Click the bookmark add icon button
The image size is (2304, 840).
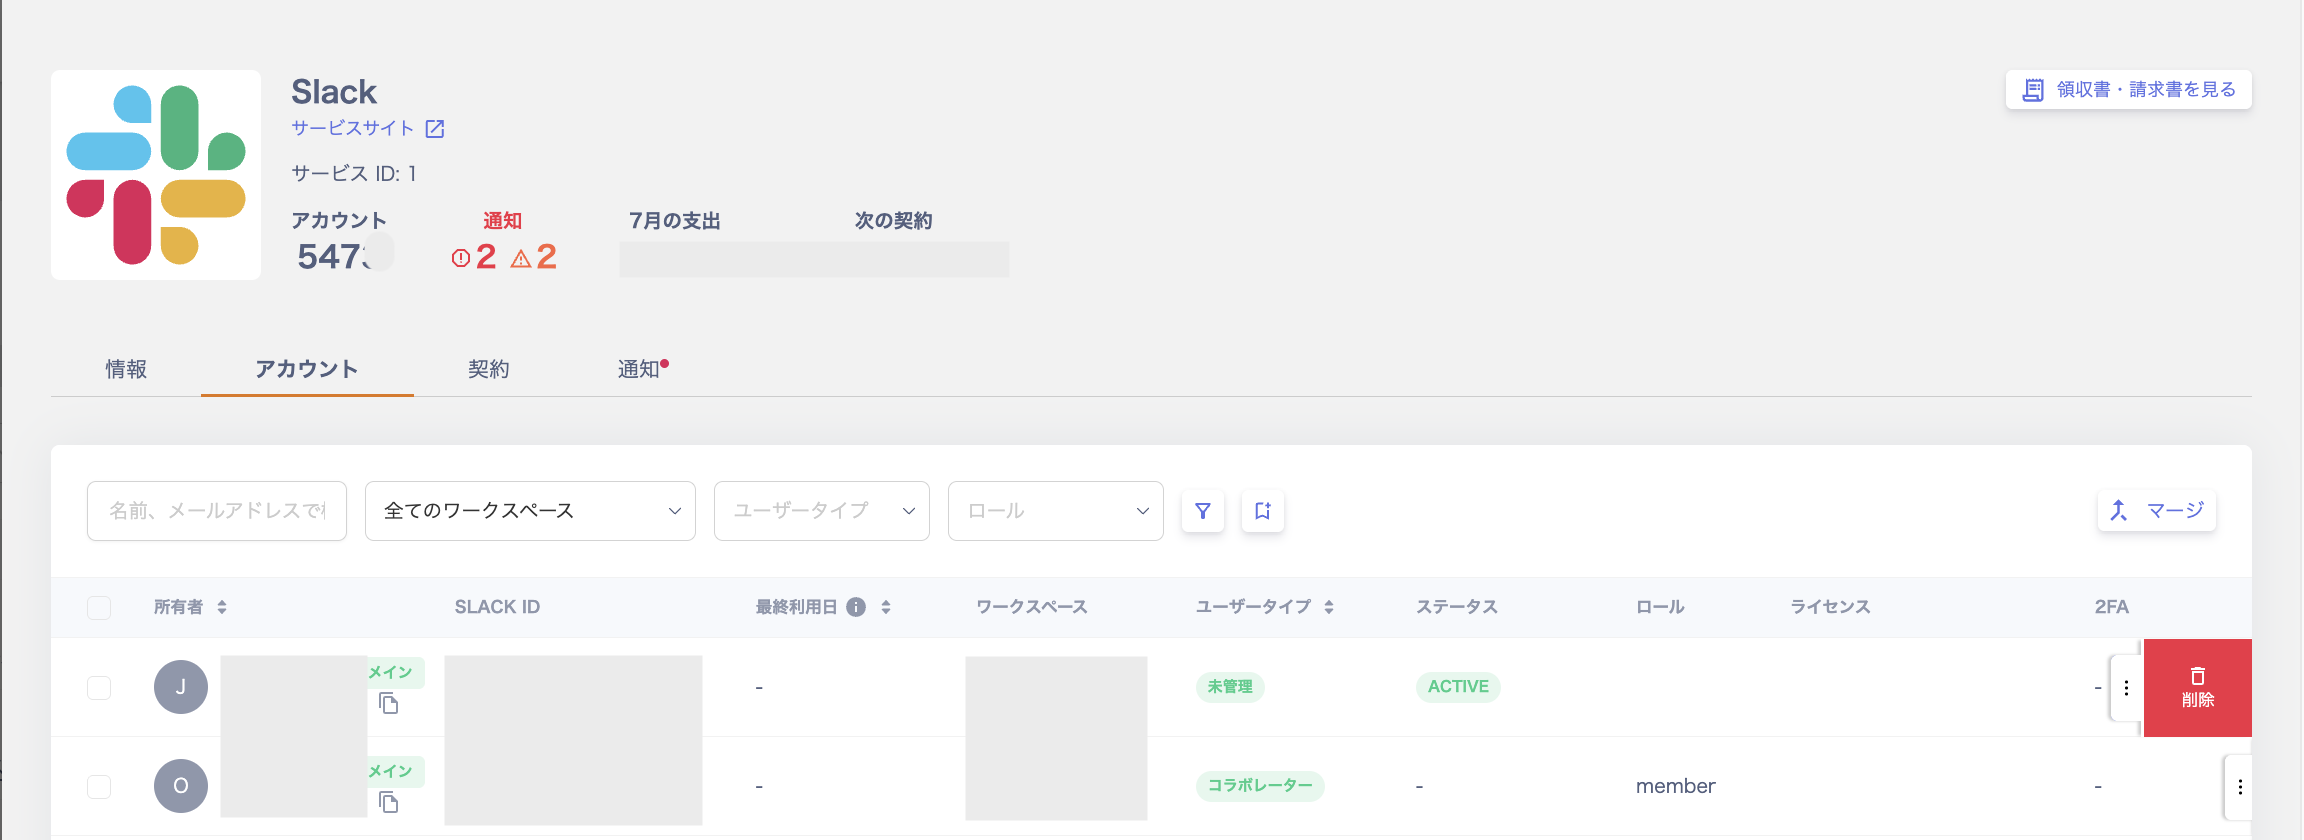coord(1263,511)
